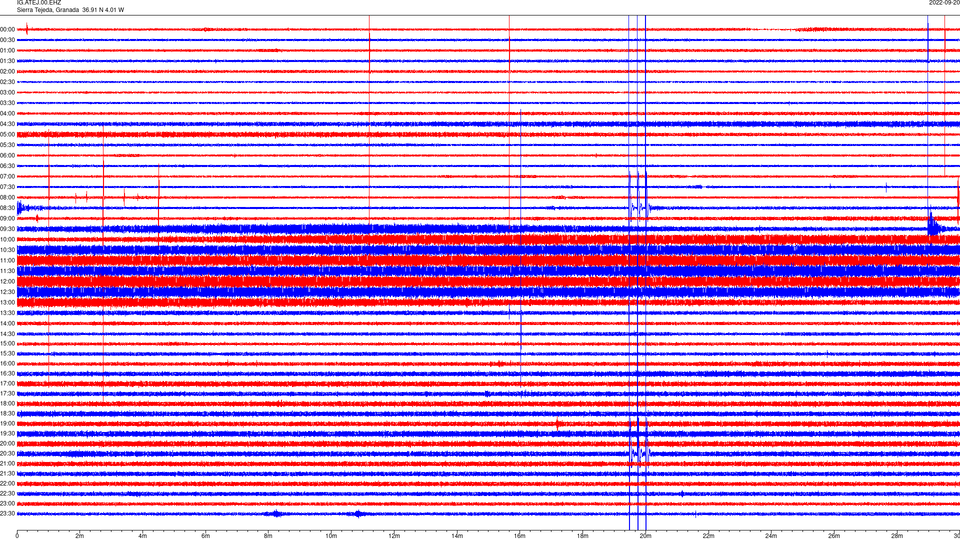The height and width of the screenshot is (540, 960).
Task: Select the 00:30 time label
Action: 7,40
